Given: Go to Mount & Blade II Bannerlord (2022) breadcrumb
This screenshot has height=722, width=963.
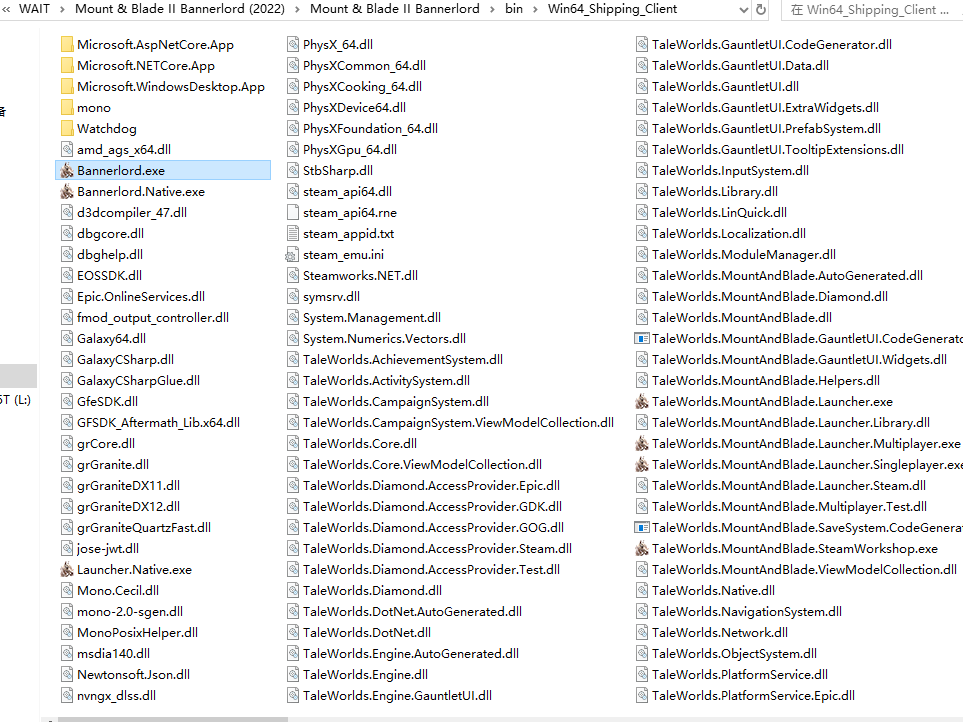Looking at the screenshot, I should coord(180,9).
